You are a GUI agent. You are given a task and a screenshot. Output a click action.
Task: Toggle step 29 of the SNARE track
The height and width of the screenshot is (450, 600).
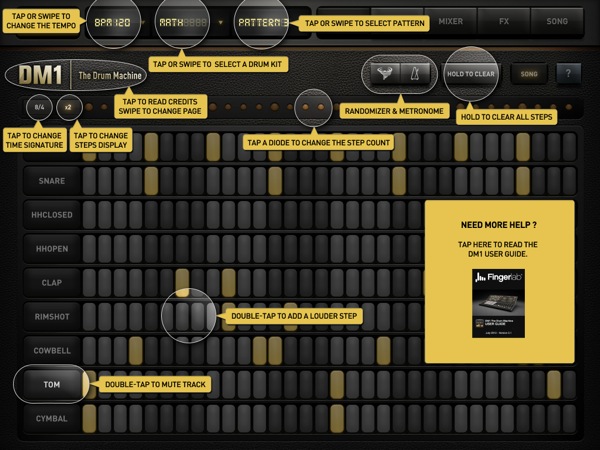[523, 181]
